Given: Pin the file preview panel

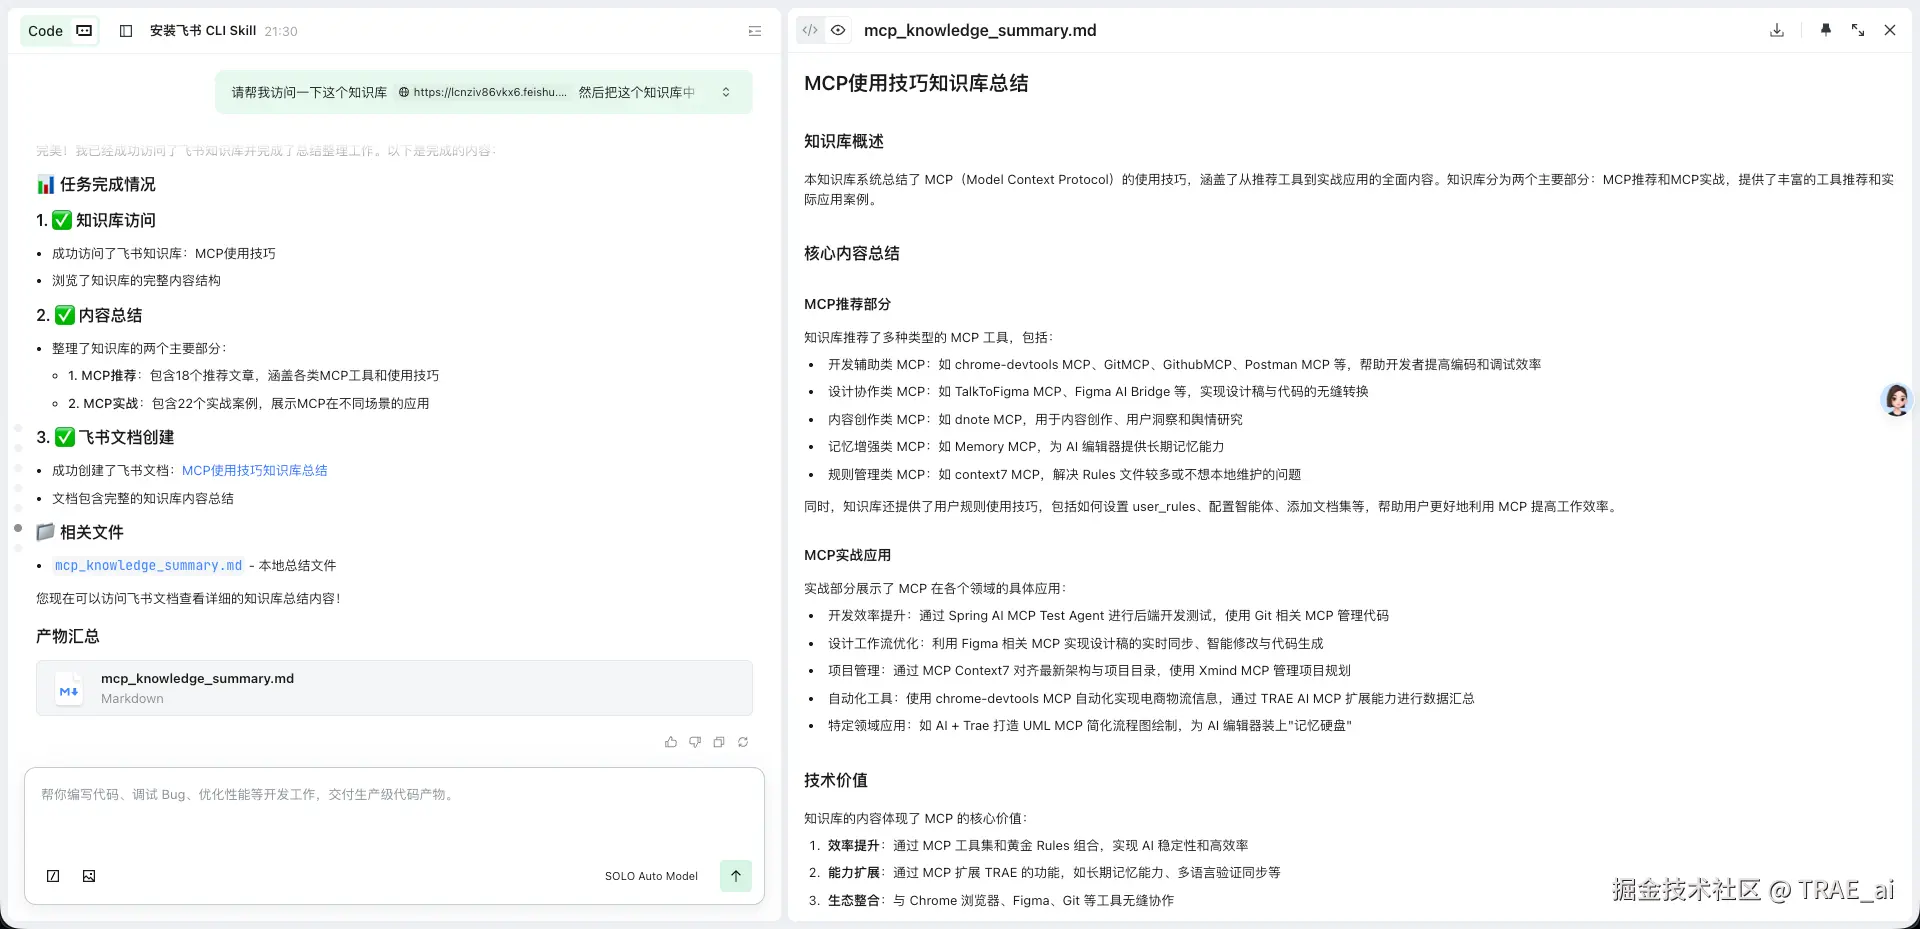Looking at the screenshot, I should (1826, 30).
